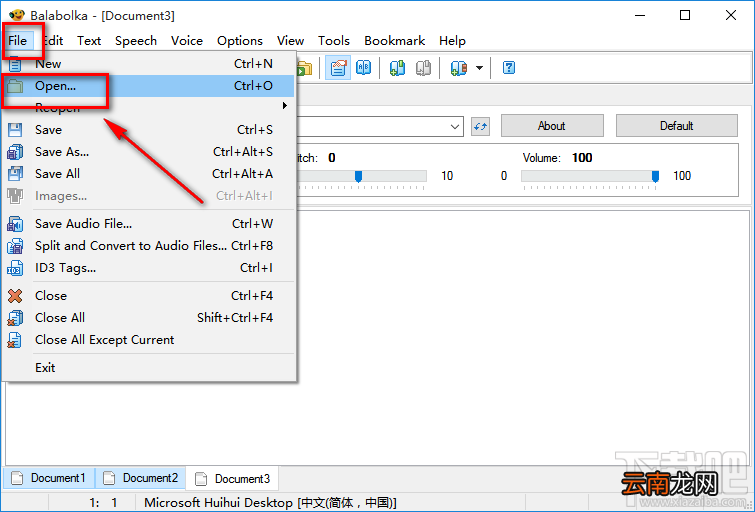Click the Open folder icon in File menu
The width and height of the screenshot is (755, 512).
click(x=15, y=86)
